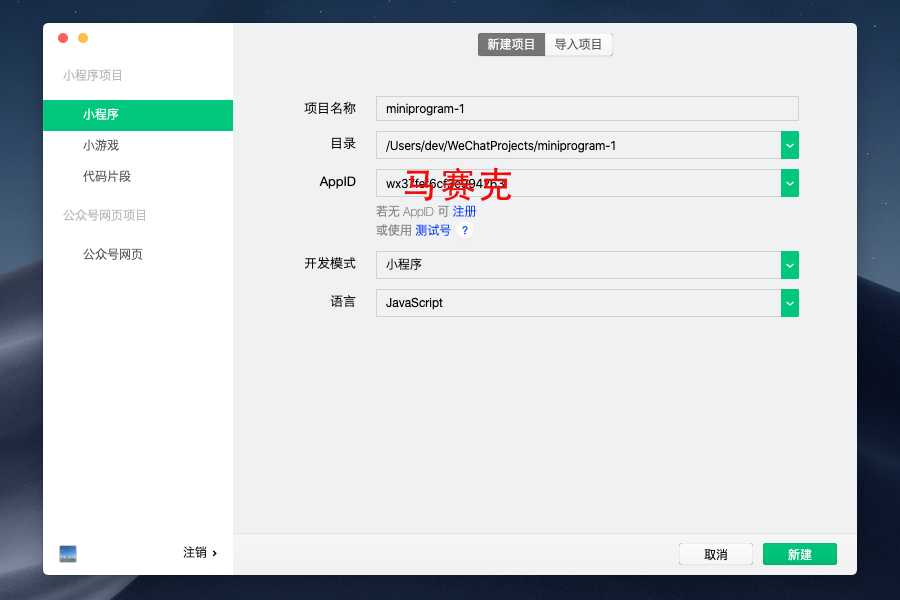Viewport: 900px width, 600px height.
Task: Click the 公众号网页项目 section header
Action: click(104, 215)
